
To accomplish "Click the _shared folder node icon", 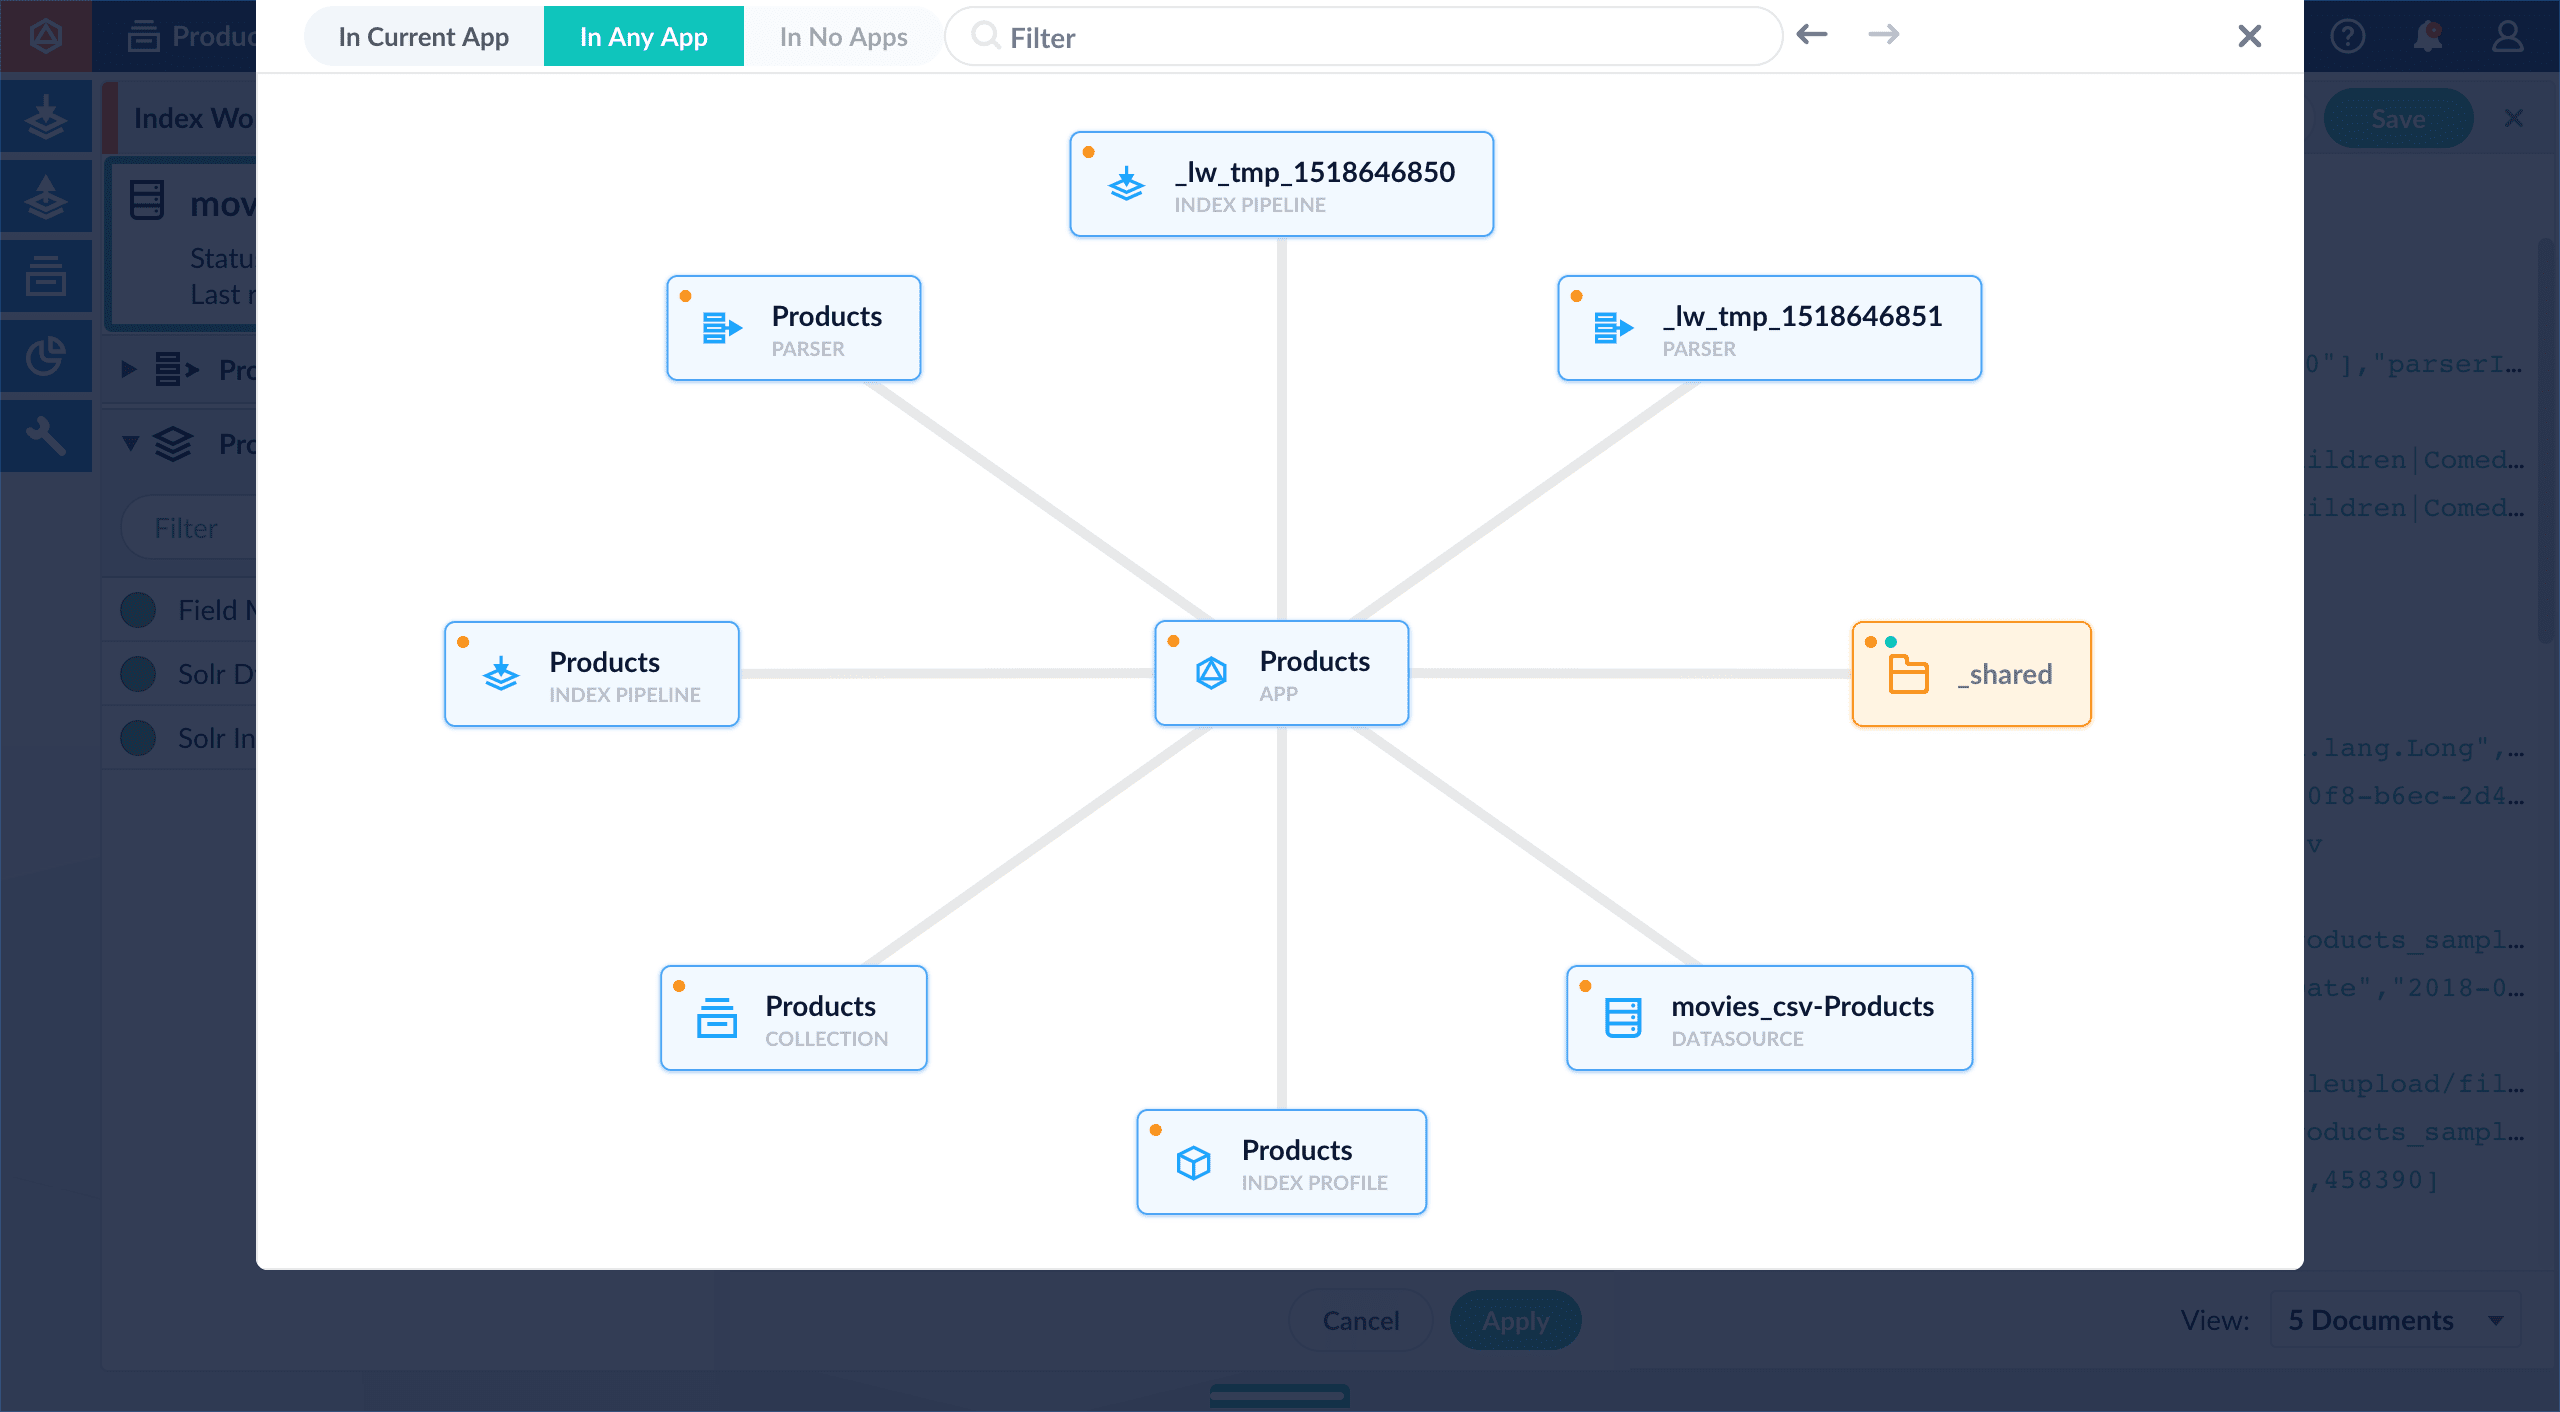I will [x=1908, y=674].
